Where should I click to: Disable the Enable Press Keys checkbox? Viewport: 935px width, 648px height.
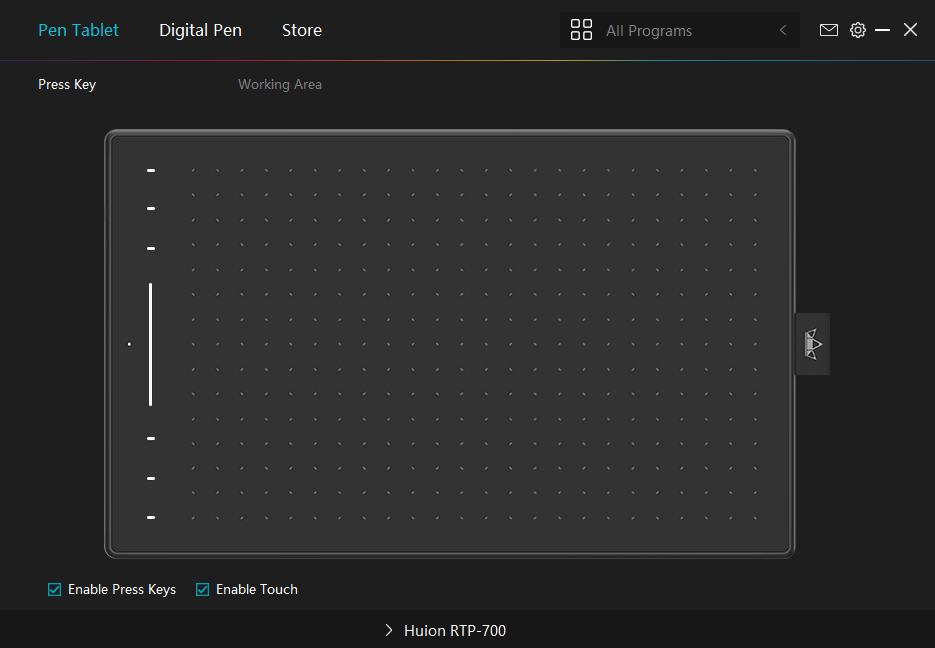pyautogui.click(x=55, y=589)
